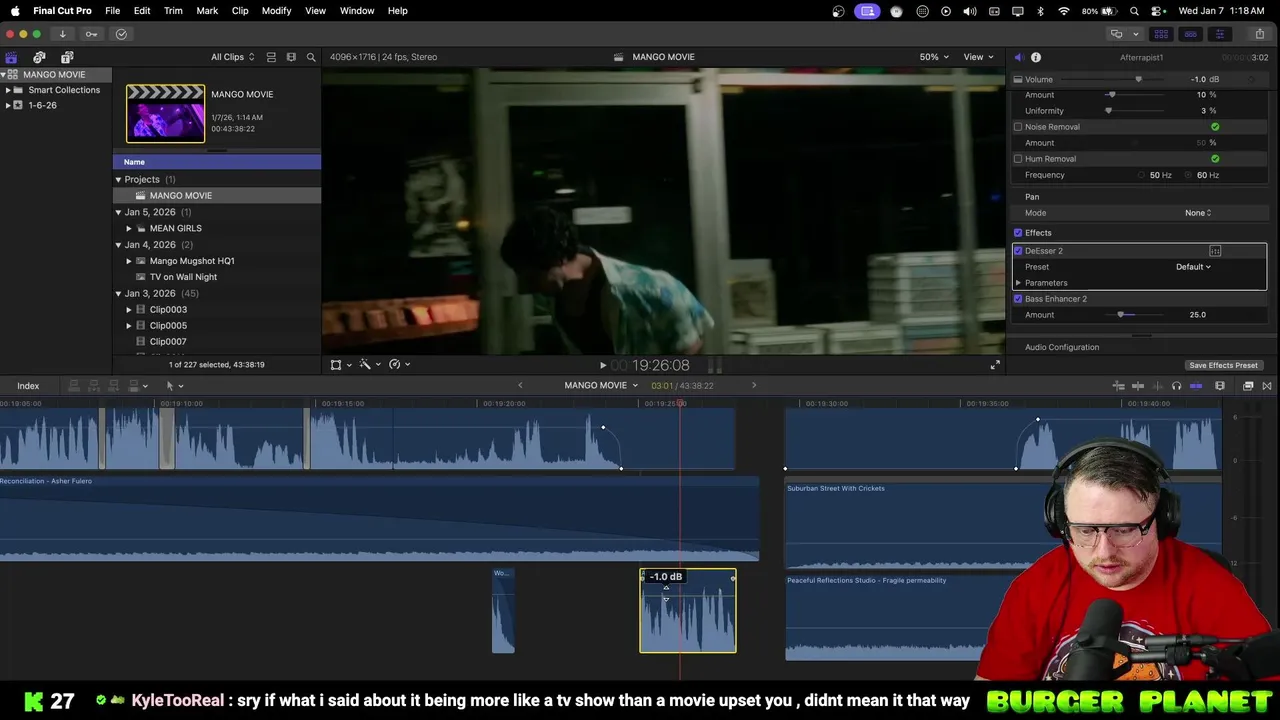The height and width of the screenshot is (720, 1280).
Task: Toggle the Volume section checkbox
Action: pos(1018,79)
